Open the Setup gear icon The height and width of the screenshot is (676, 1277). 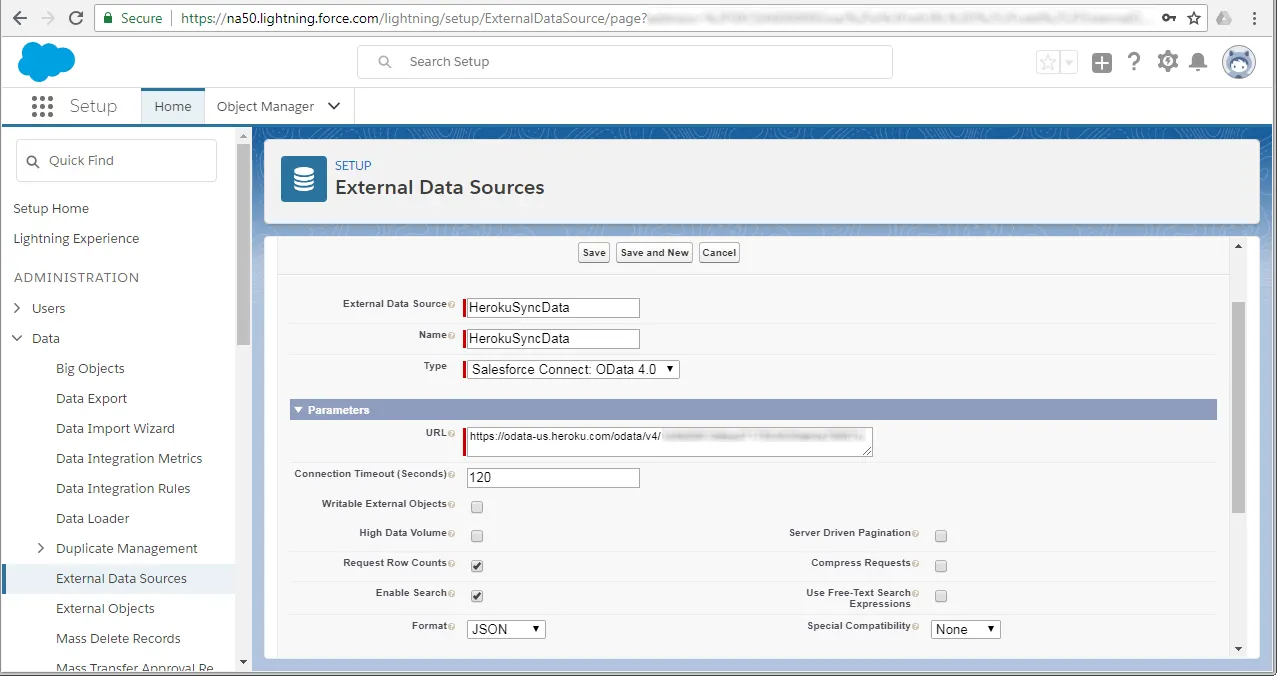click(x=1167, y=62)
